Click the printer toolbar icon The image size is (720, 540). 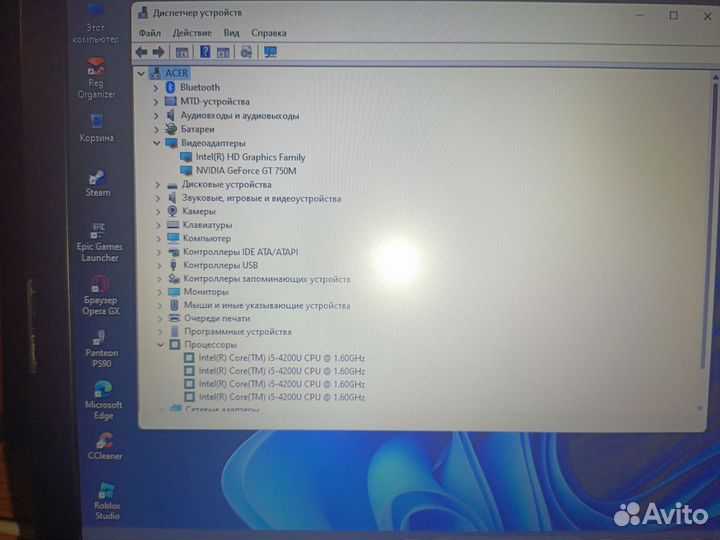click(x=246, y=52)
